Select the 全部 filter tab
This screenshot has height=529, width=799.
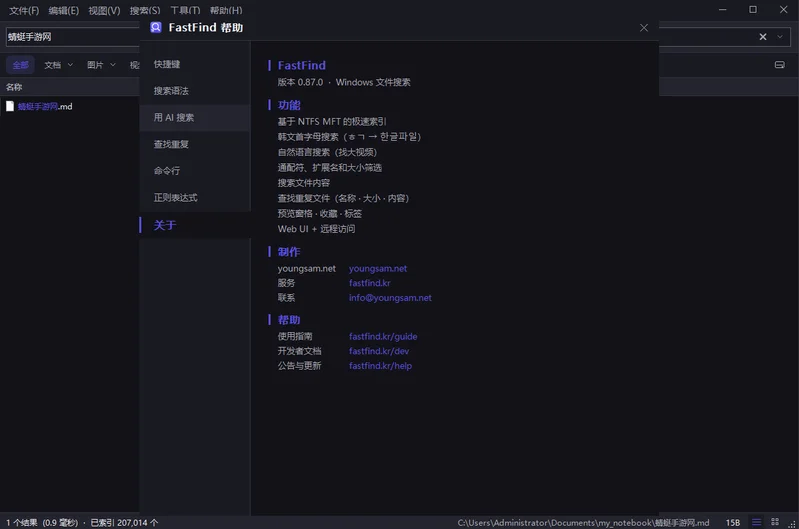point(20,65)
